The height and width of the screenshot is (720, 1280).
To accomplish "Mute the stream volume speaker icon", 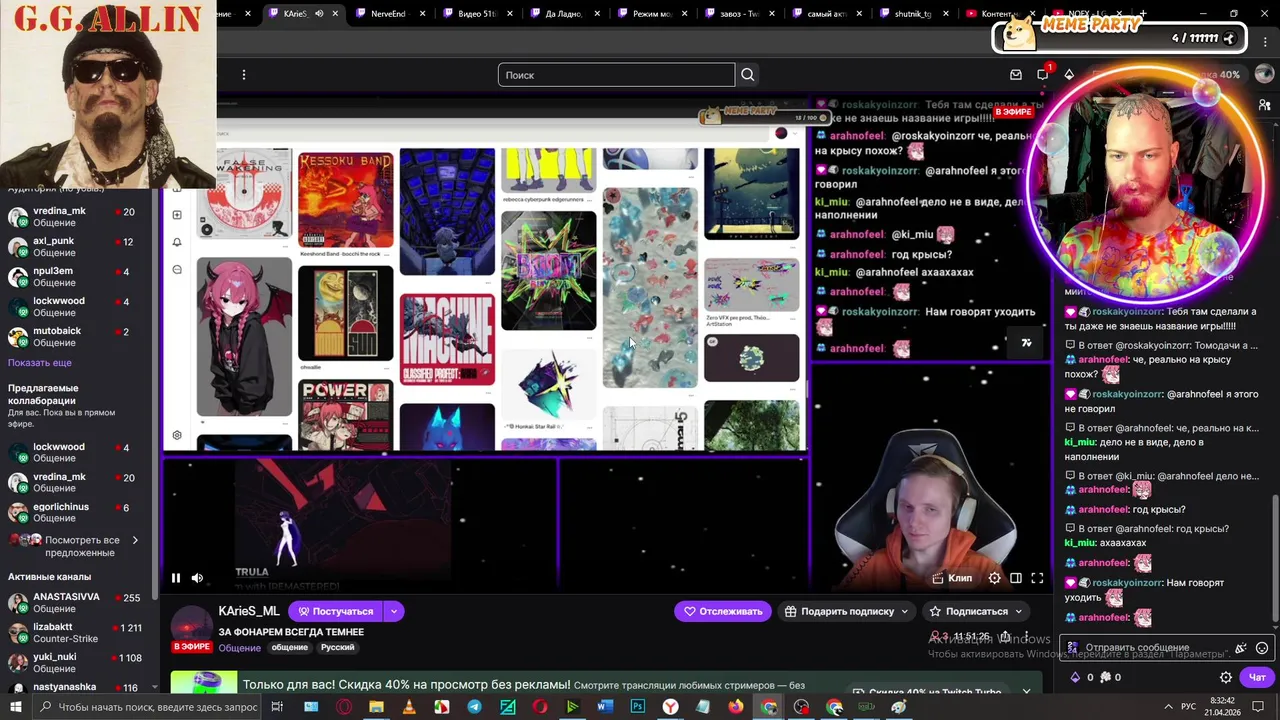I will coord(197,578).
